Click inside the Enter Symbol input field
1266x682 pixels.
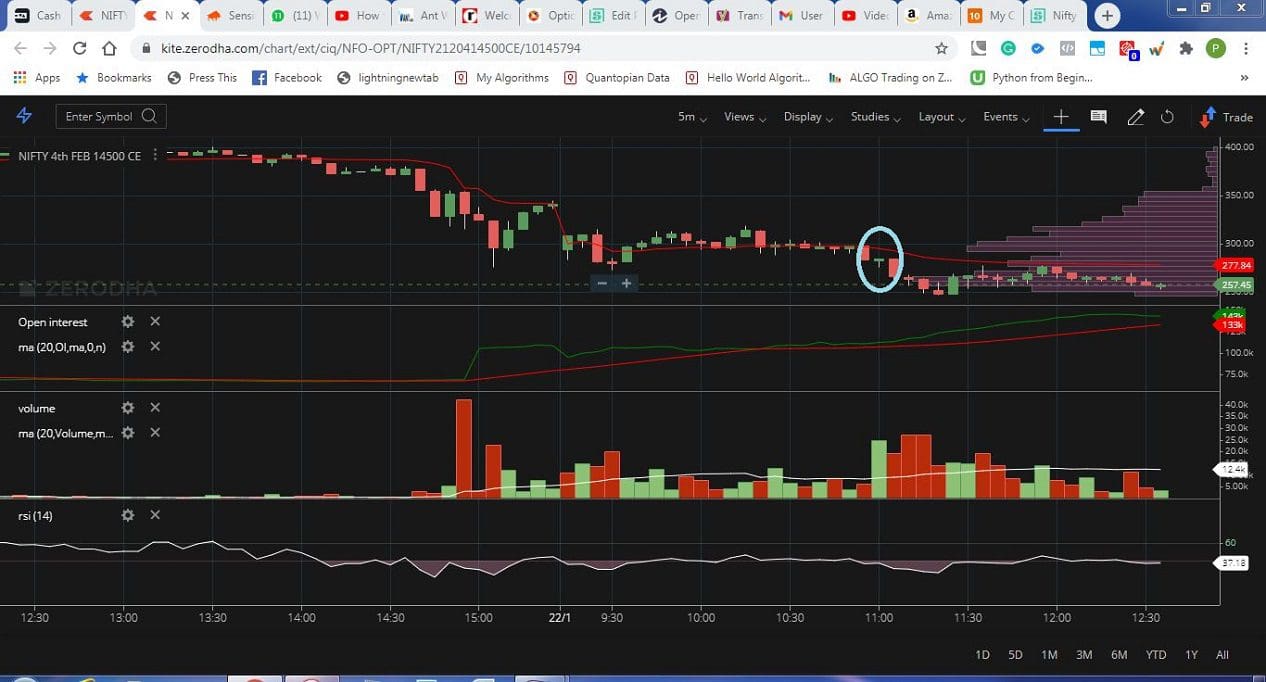point(100,116)
